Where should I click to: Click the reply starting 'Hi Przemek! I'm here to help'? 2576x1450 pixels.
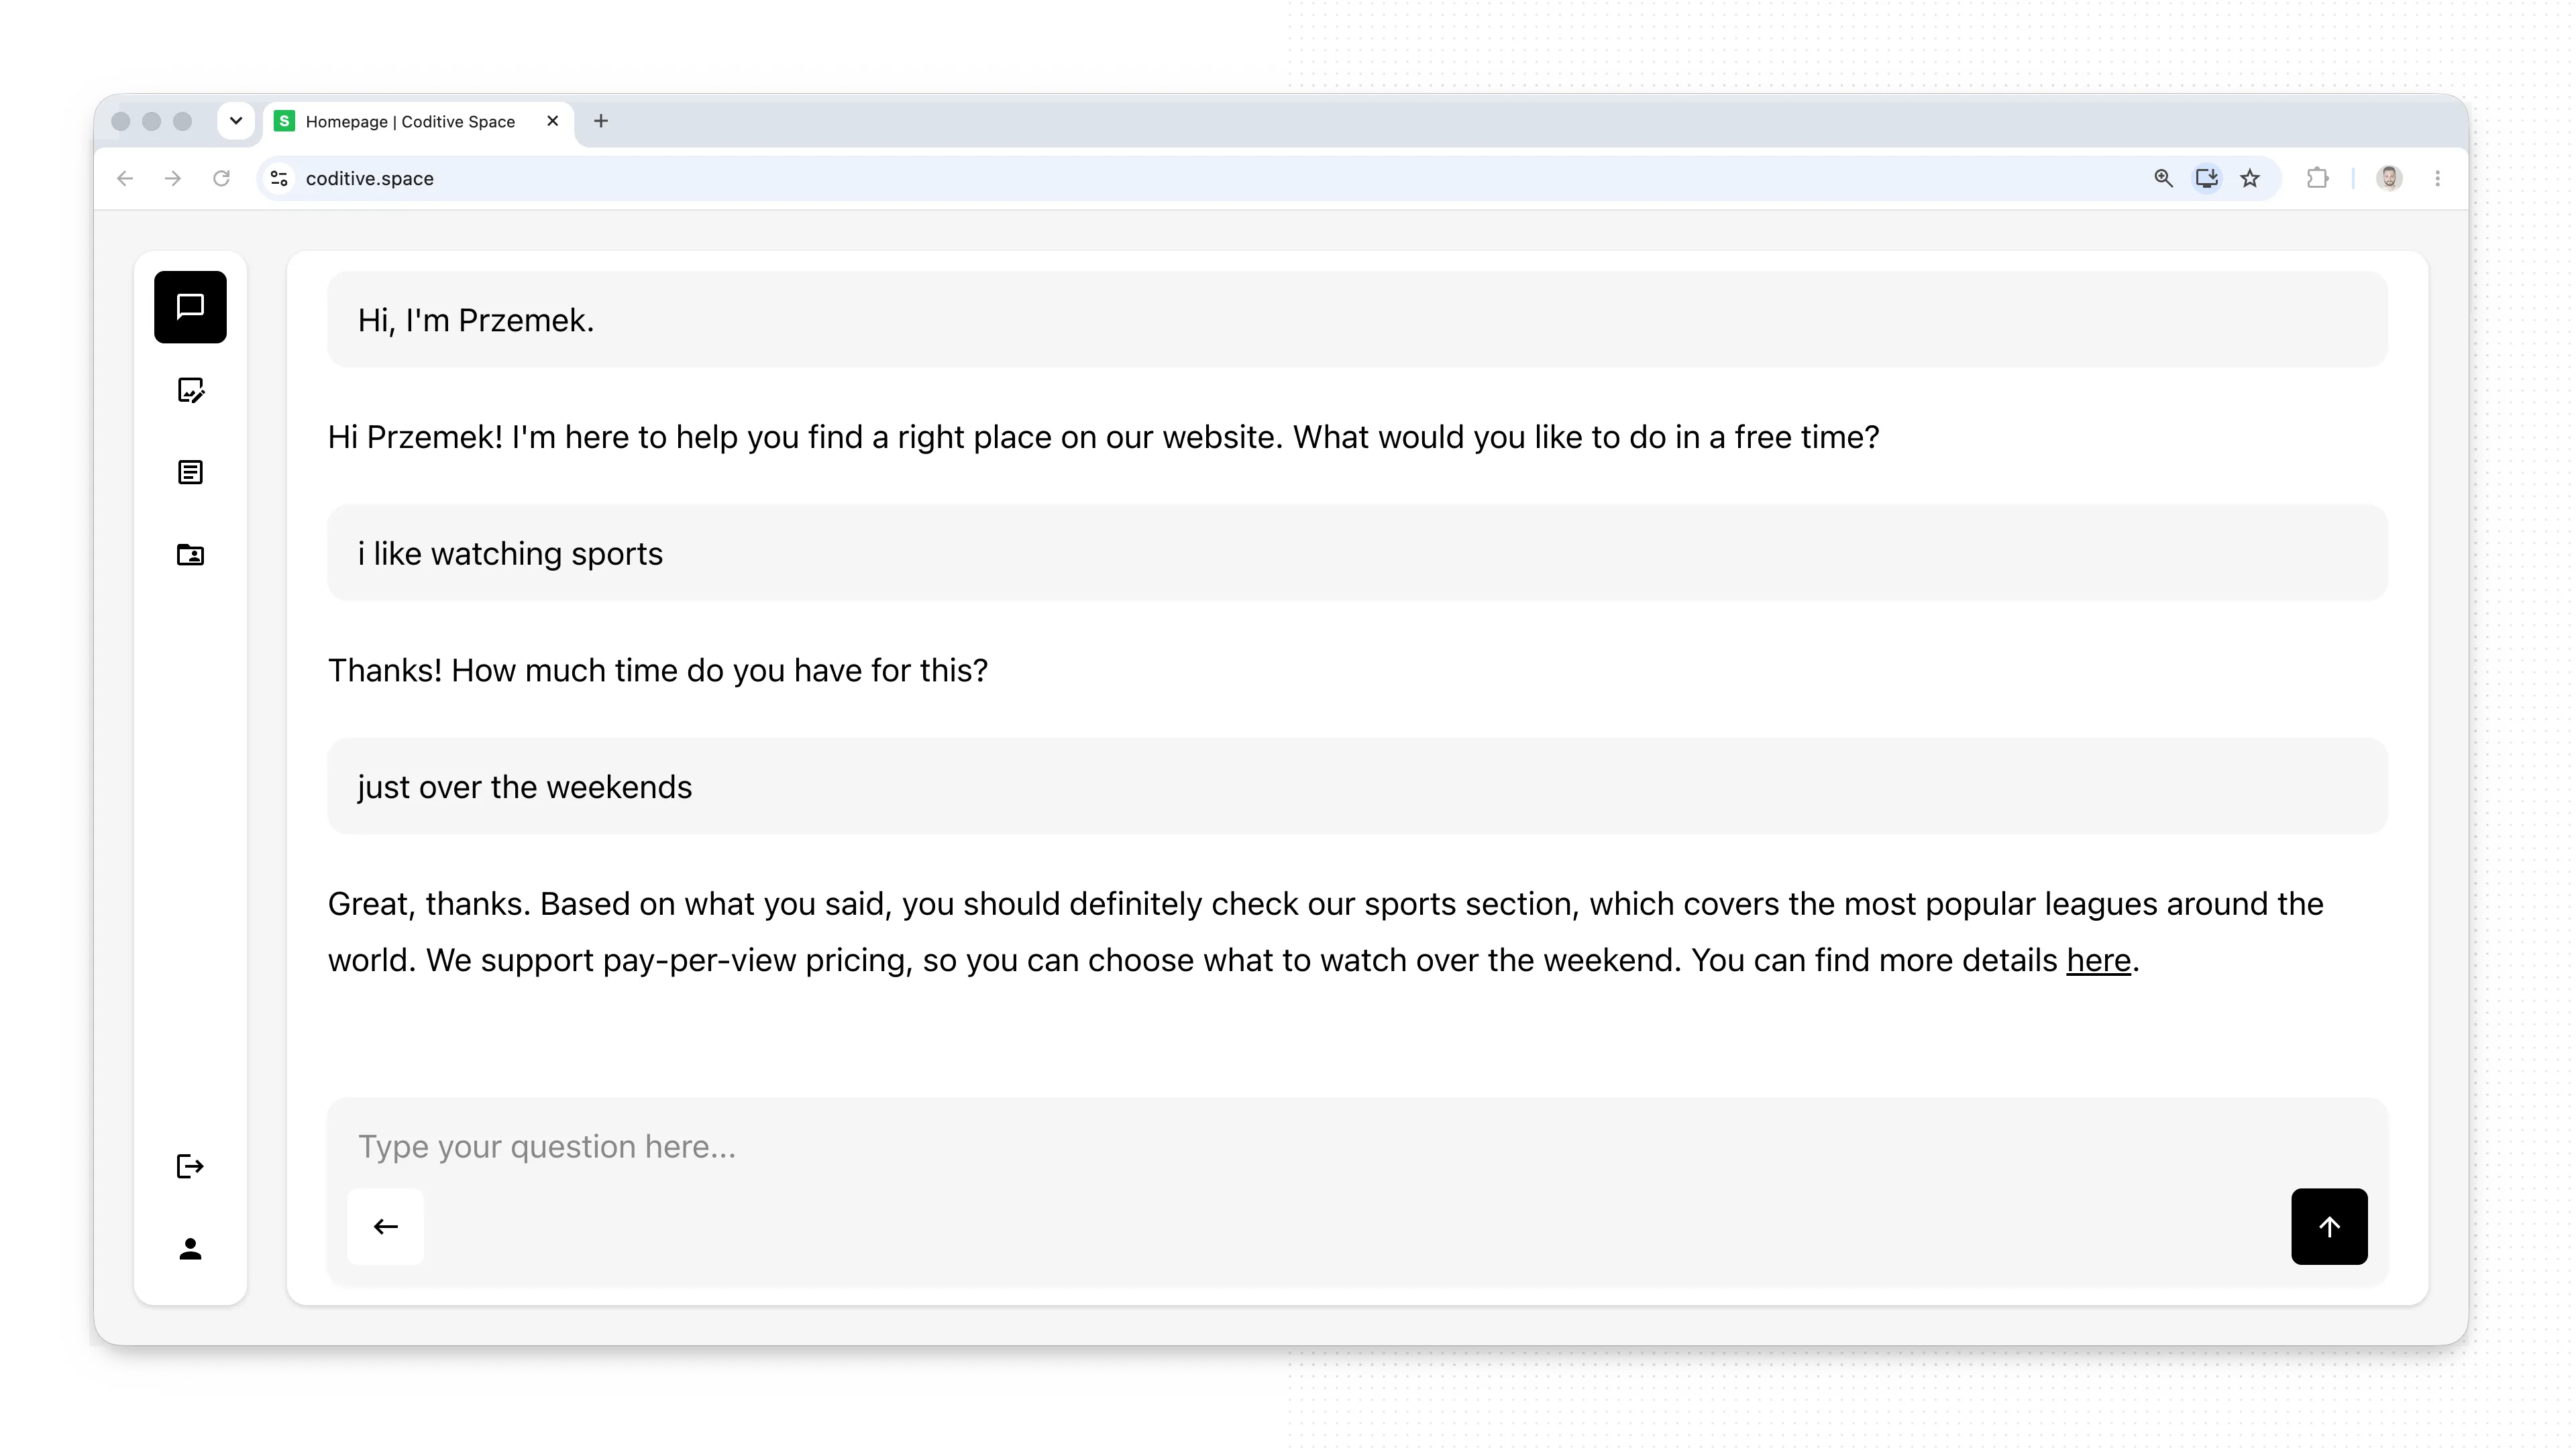click(x=1104, y=437)
